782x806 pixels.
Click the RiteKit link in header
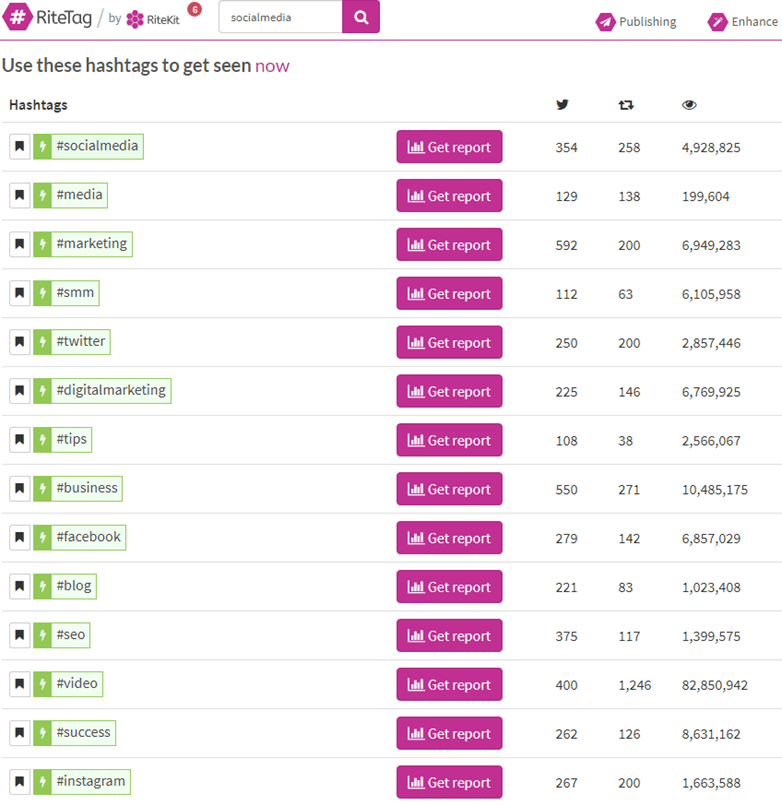(x=153, y=20)
